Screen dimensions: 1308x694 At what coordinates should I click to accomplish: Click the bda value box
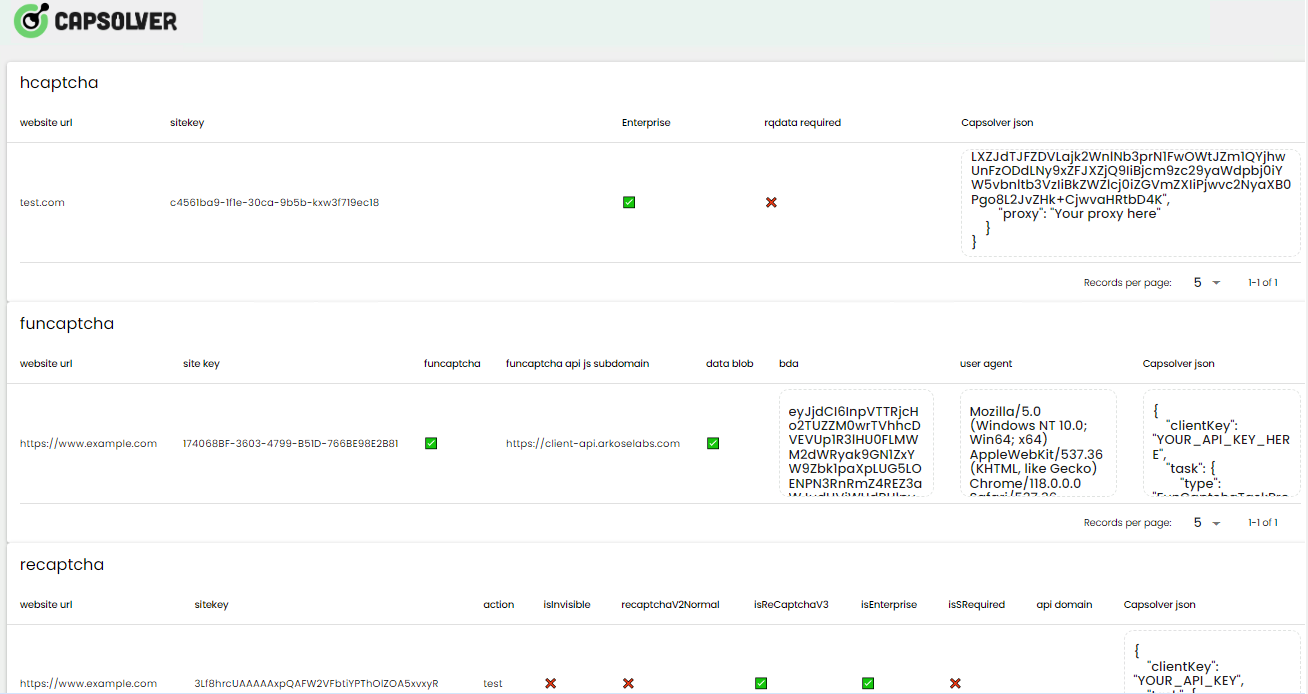856,443
